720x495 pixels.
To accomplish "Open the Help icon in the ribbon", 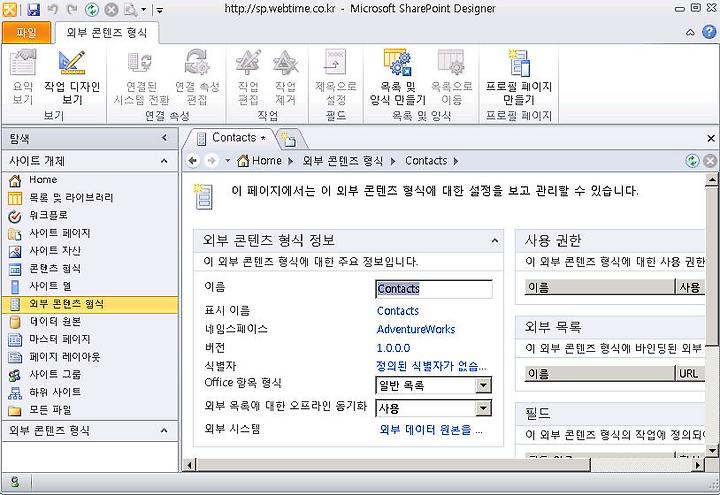I will (x=709, y=32).
